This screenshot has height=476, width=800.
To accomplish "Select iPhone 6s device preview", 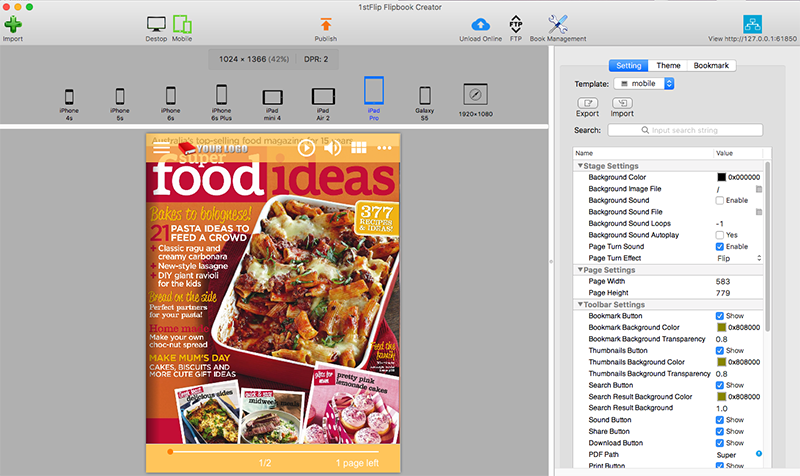I will coord(170,95).
